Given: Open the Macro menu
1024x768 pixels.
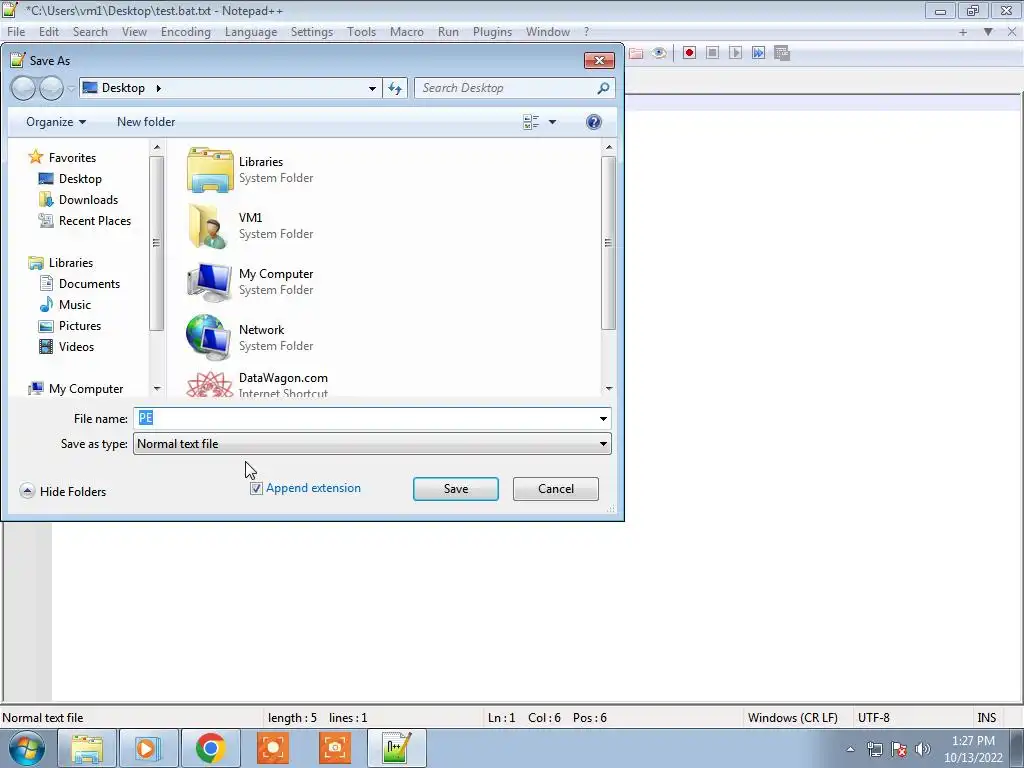Looking at the screenshot, I should [x=406, y=32].
